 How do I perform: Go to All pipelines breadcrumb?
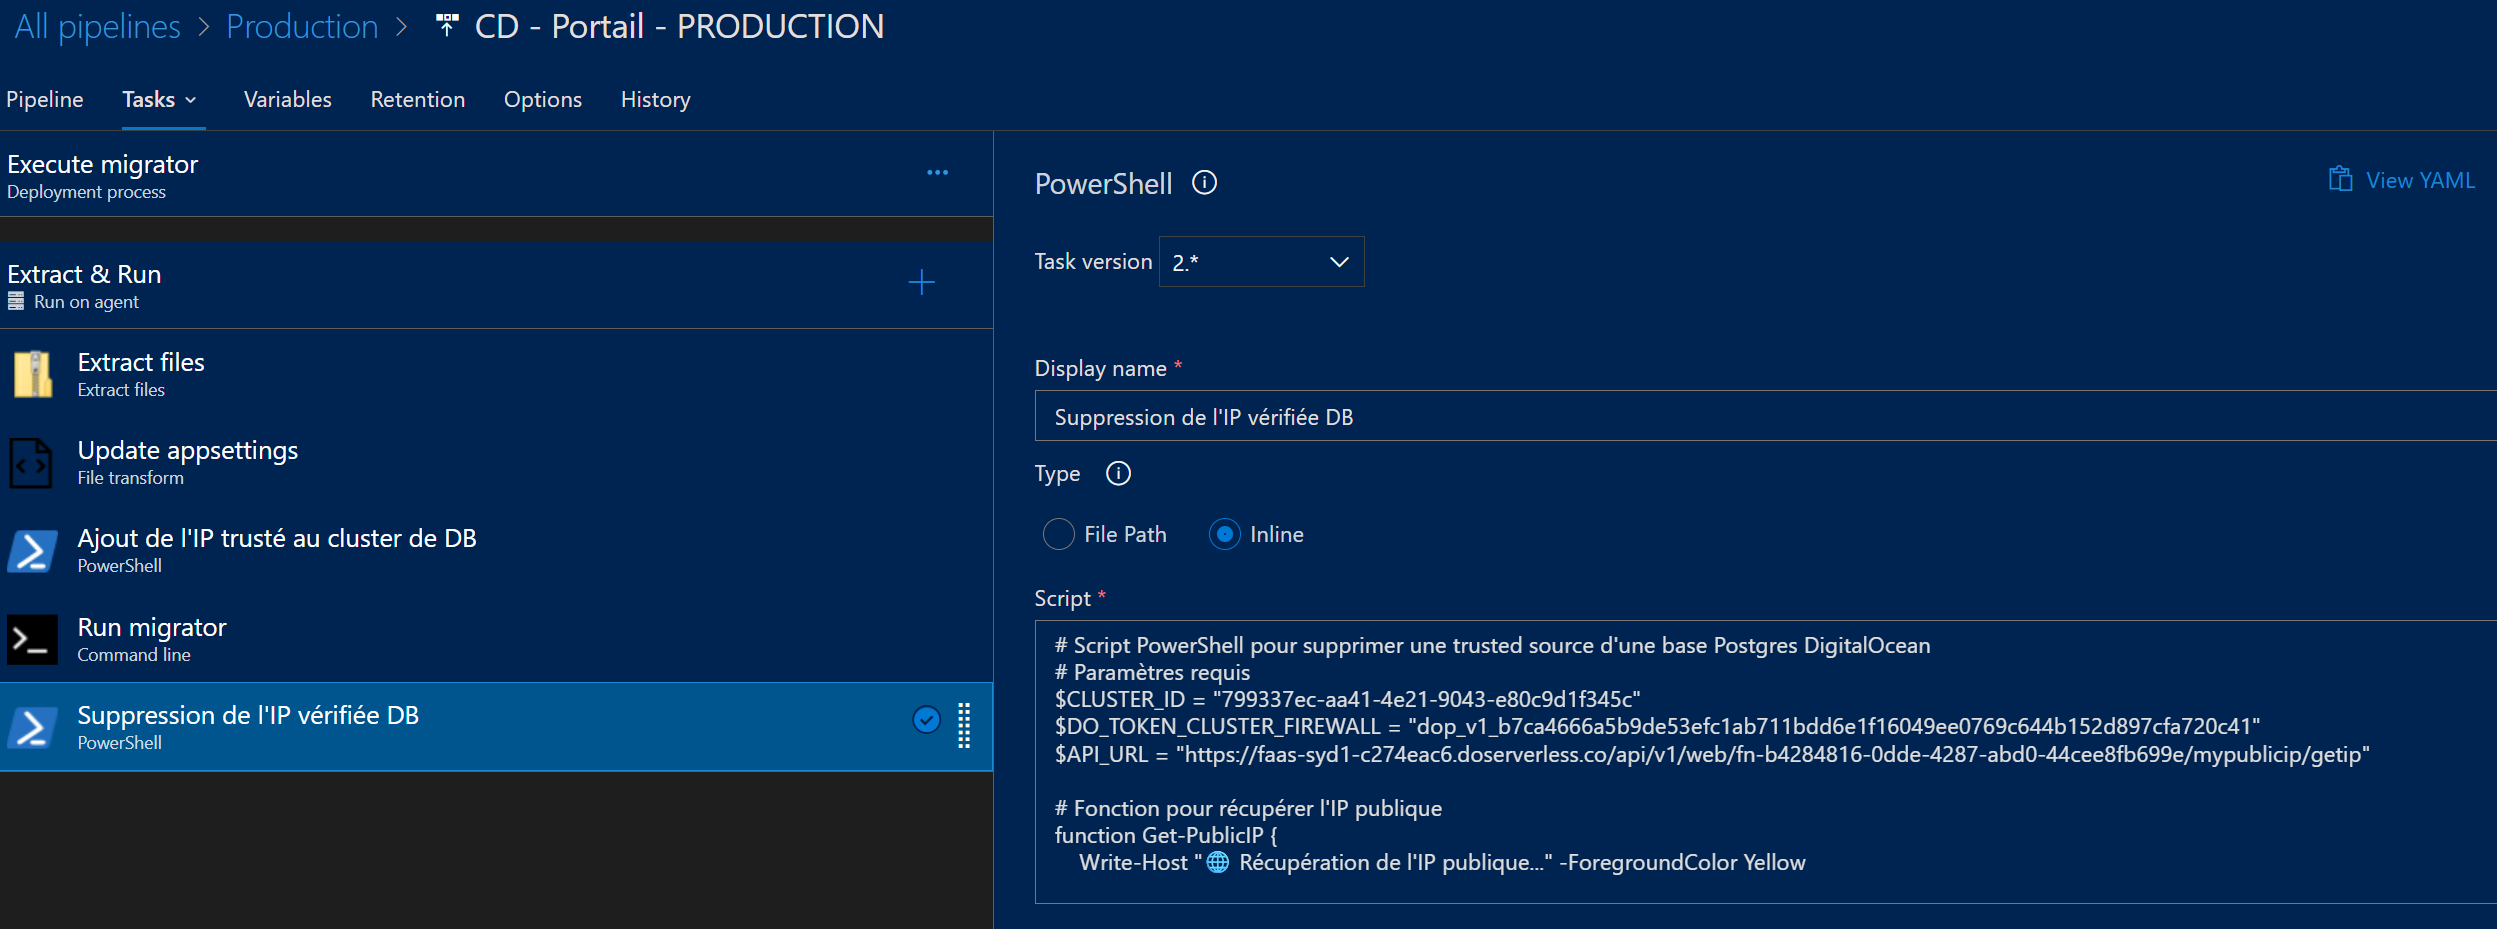pos(97,27)
